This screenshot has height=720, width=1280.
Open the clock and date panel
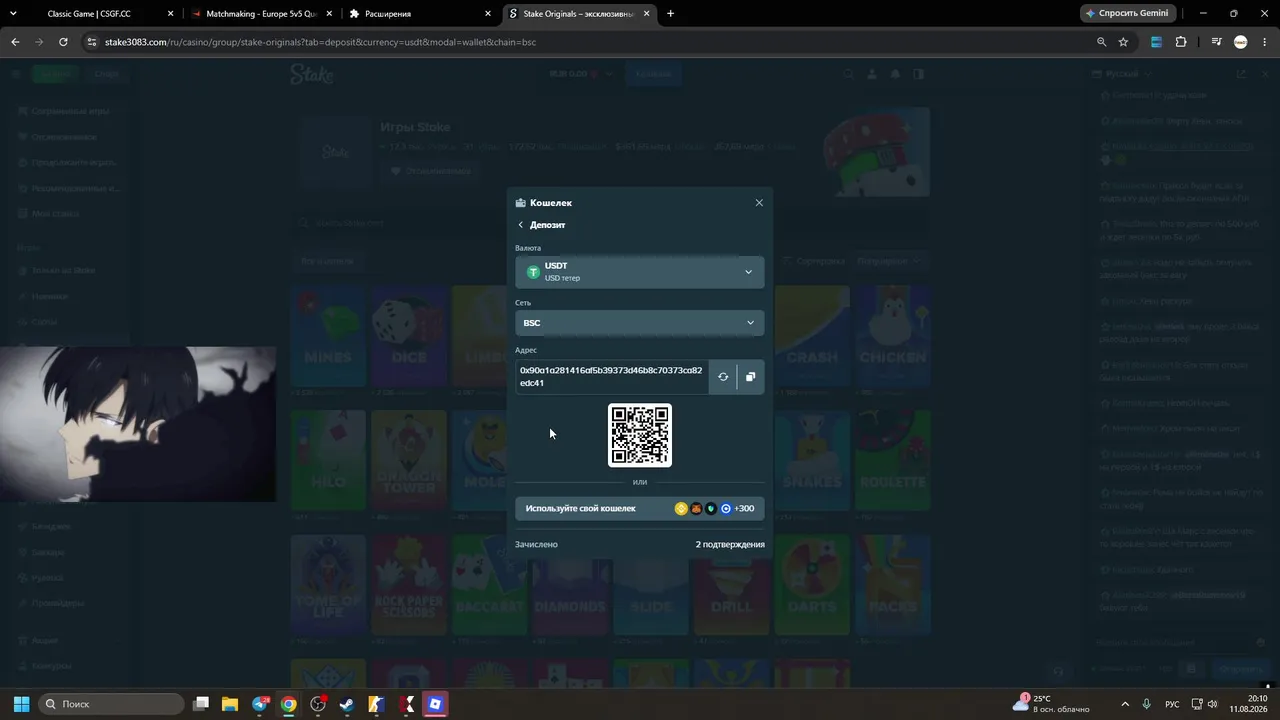click(x=1249, y=704)
